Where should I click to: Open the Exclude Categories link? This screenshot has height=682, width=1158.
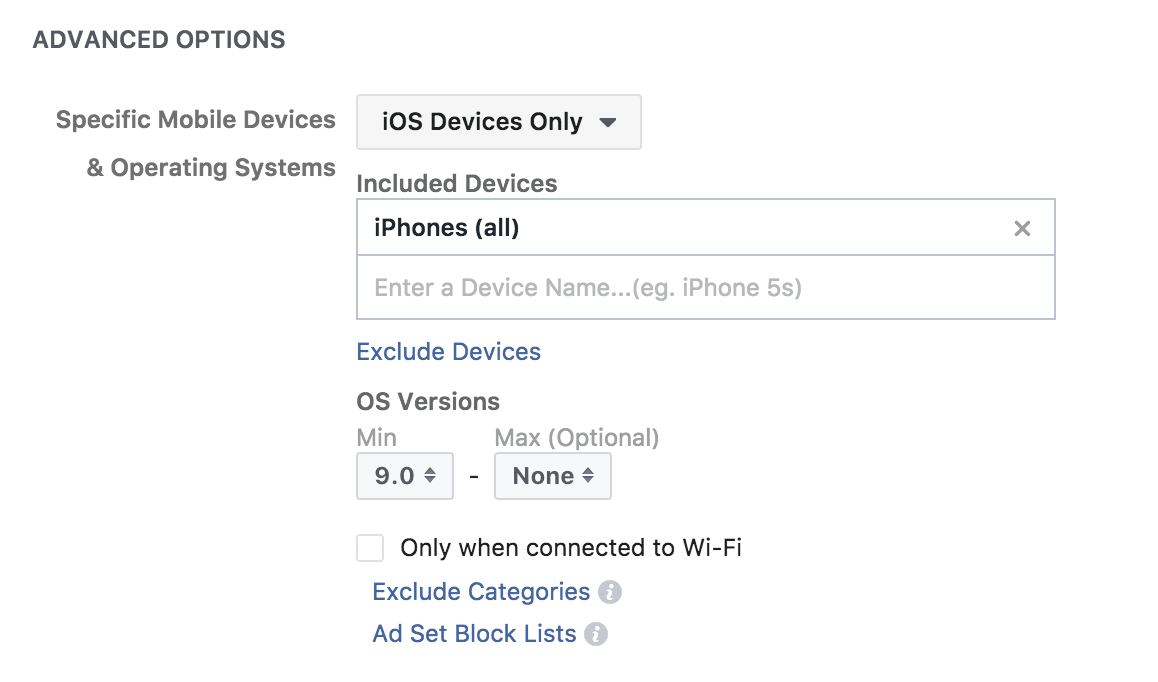[481, 592]
